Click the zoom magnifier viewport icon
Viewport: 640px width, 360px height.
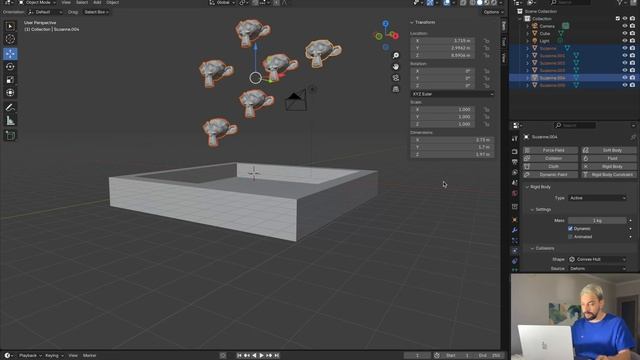(x=396, y=56)
